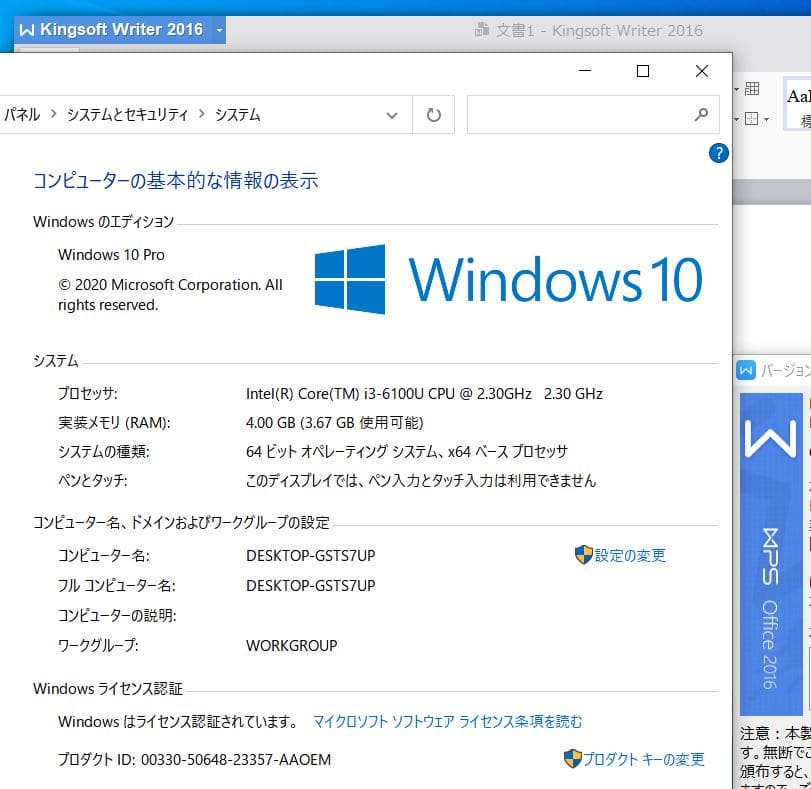Open the borders icon in Writer ribbon

(x=751, y=119)
